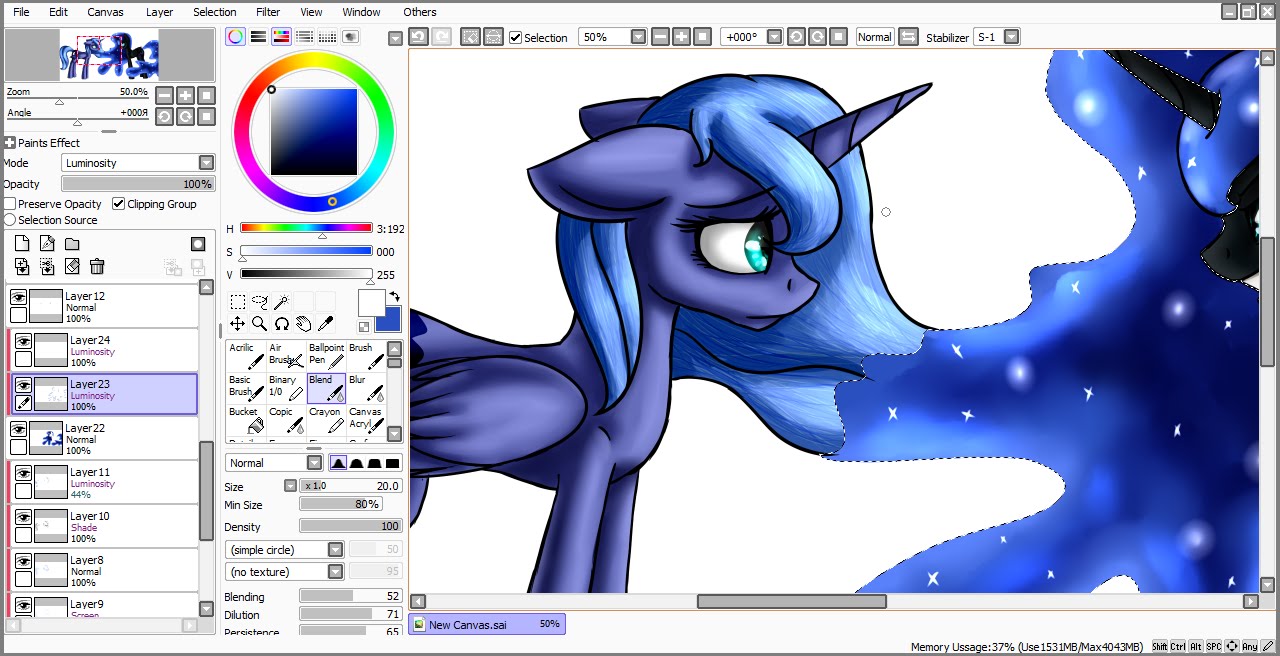
Task: Open the (no texture) dropdown
Action: pyautogui.click(x=285, y=572)
